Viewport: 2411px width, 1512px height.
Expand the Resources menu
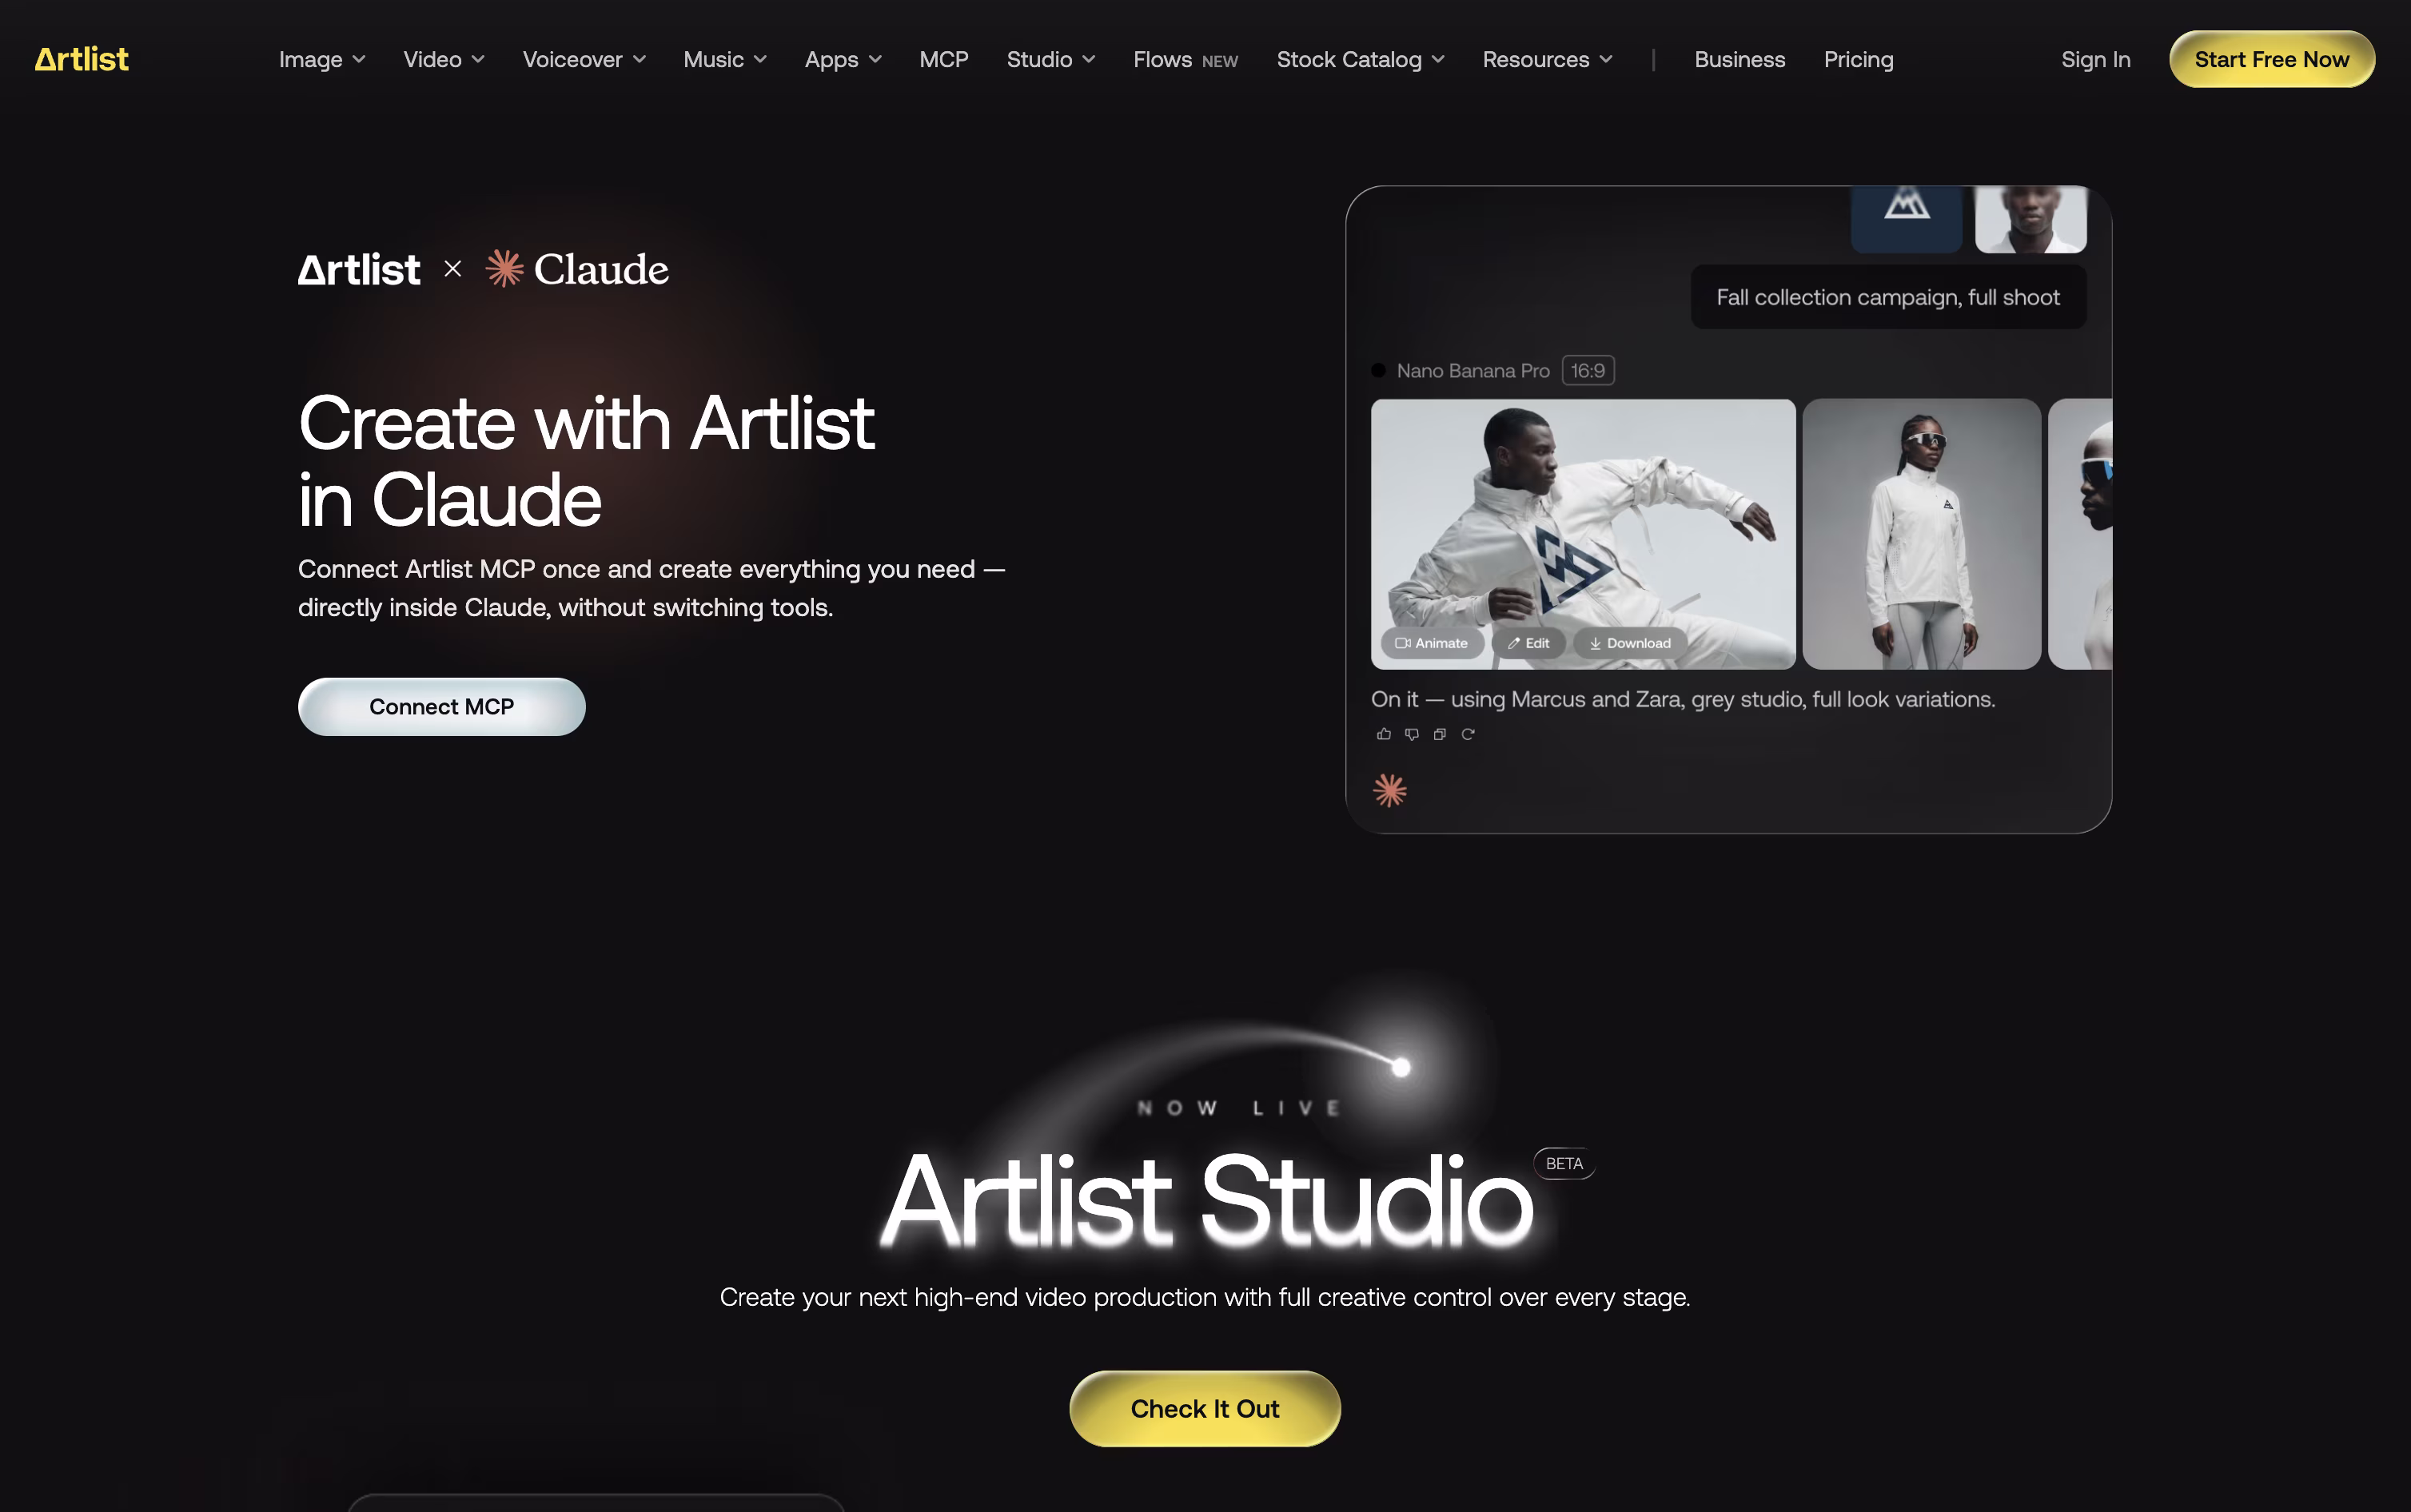[x=1547, y=60]
